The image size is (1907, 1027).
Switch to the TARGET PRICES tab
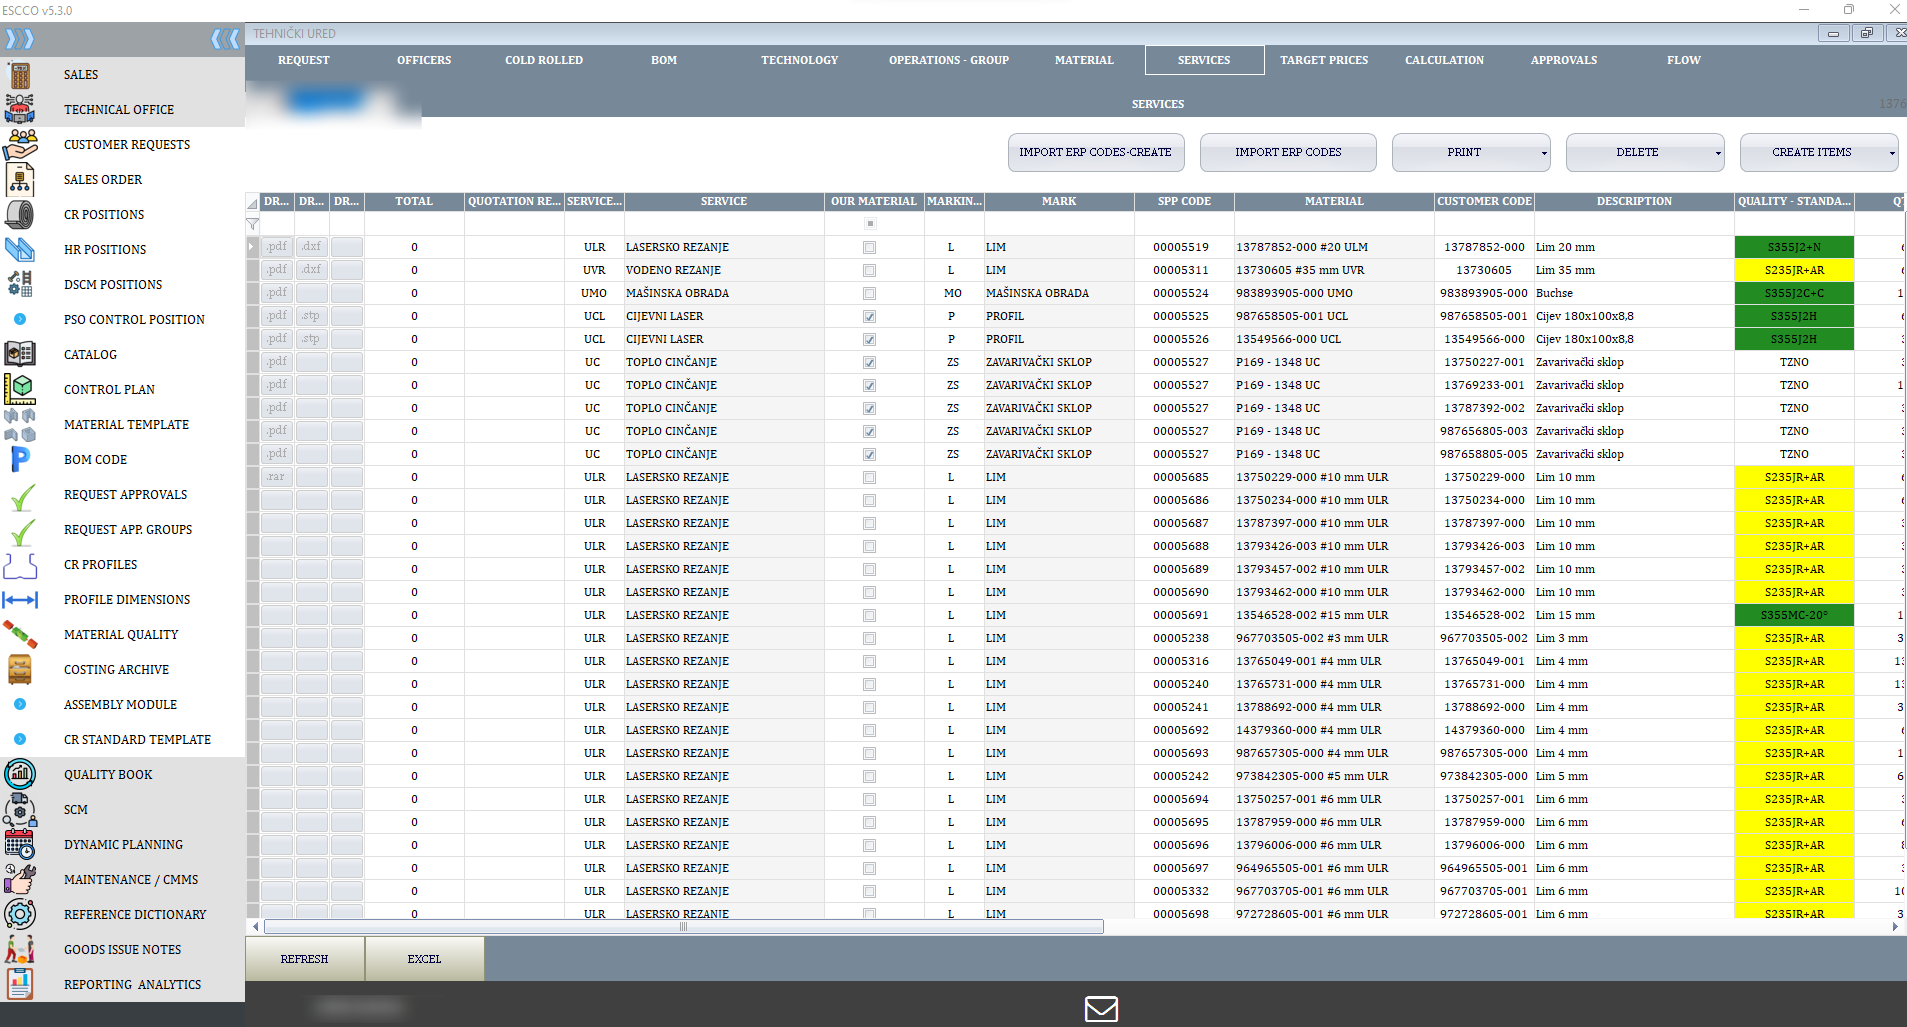click(x=1323, y=59)
